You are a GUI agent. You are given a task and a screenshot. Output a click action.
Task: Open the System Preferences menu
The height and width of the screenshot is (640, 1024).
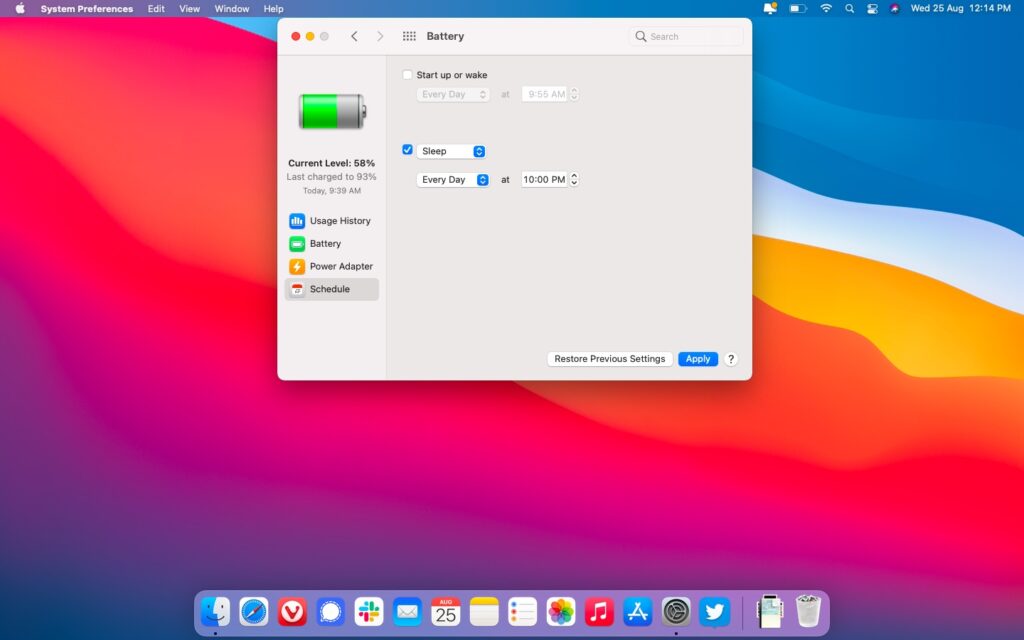(88, 9)
